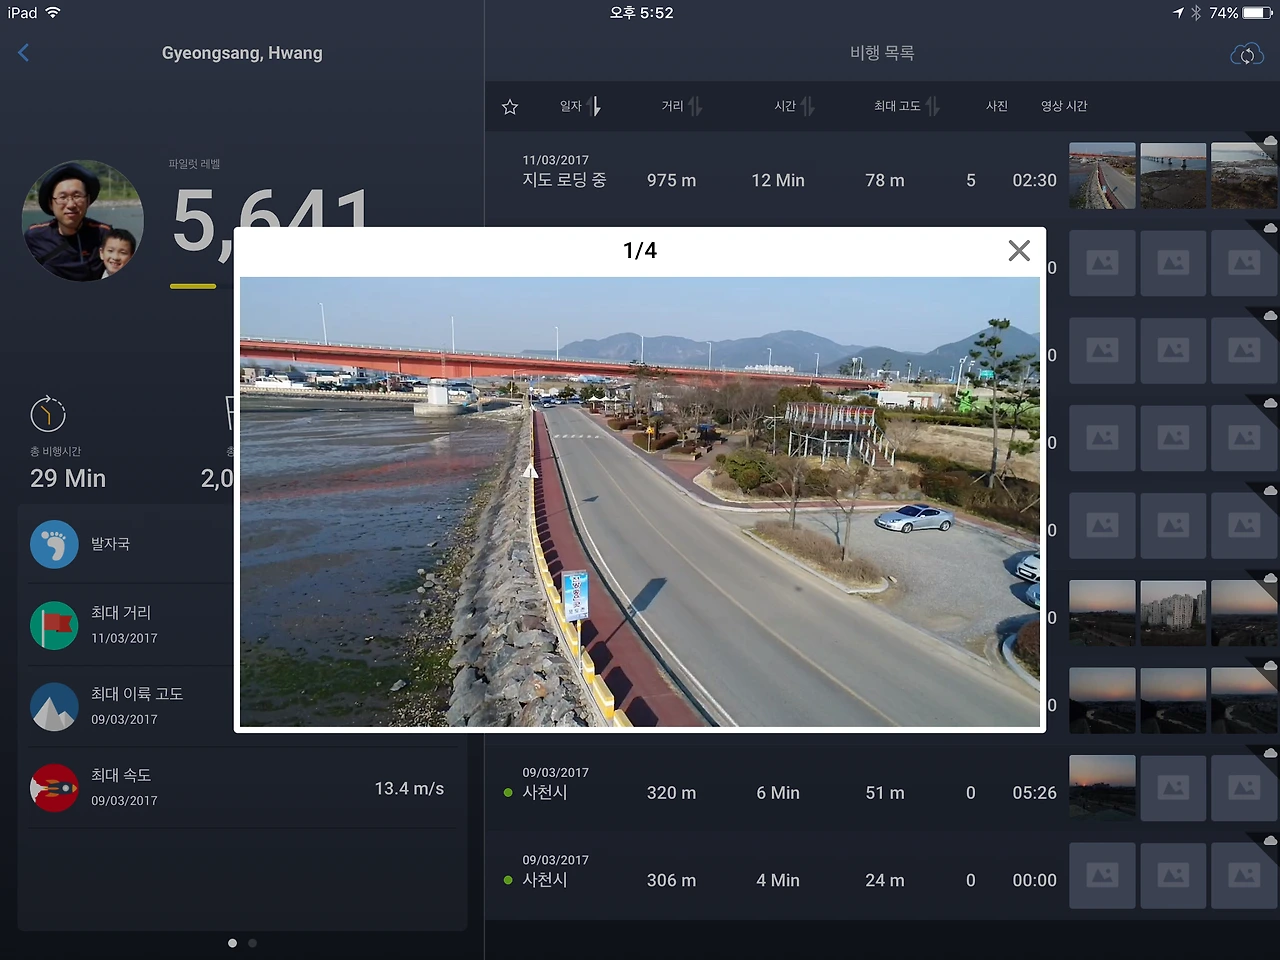Click the 24 m max altitude value

point(885,880)
